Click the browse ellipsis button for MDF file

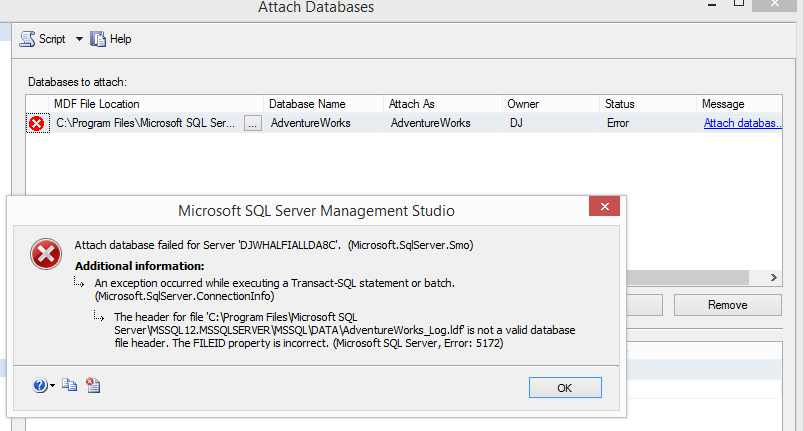coord(253,124)
